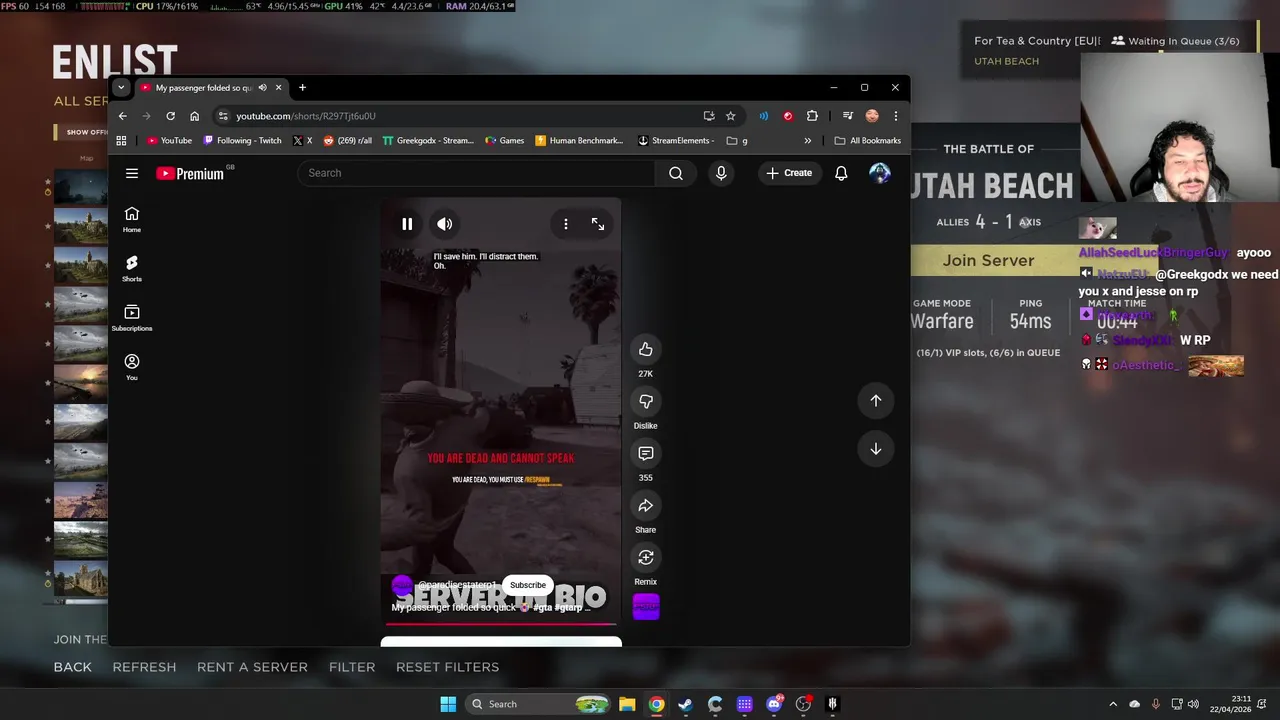1280x720 pixels.
Task: Click REFRESH in the game menu
Action: click(144, 667)
